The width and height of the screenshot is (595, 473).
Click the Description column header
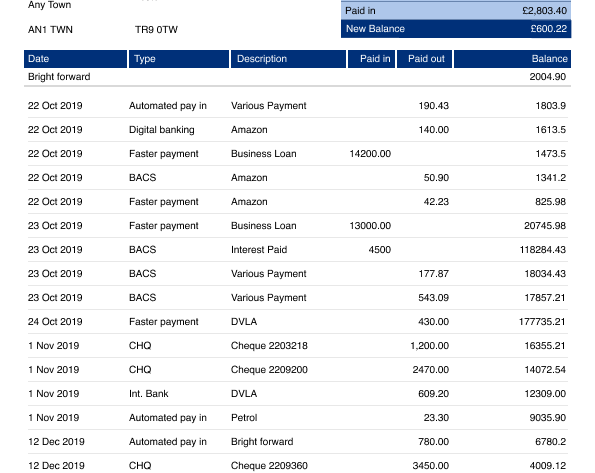(x=288, y=59)
